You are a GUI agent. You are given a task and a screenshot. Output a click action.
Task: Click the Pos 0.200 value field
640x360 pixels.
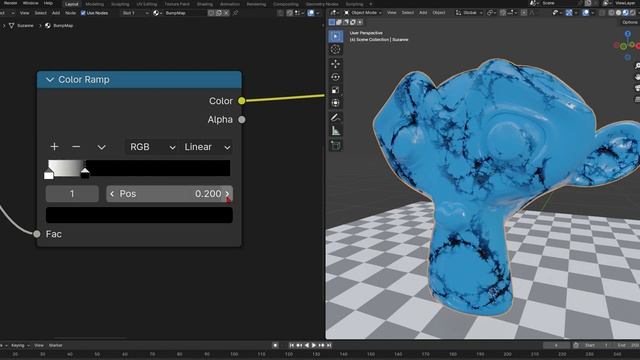(170, 194)
